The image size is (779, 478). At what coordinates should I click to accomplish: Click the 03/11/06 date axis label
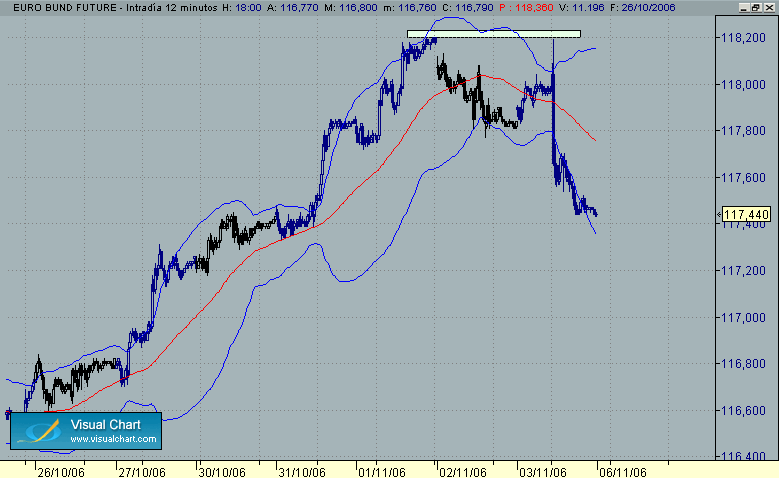[x=543, y=472]
